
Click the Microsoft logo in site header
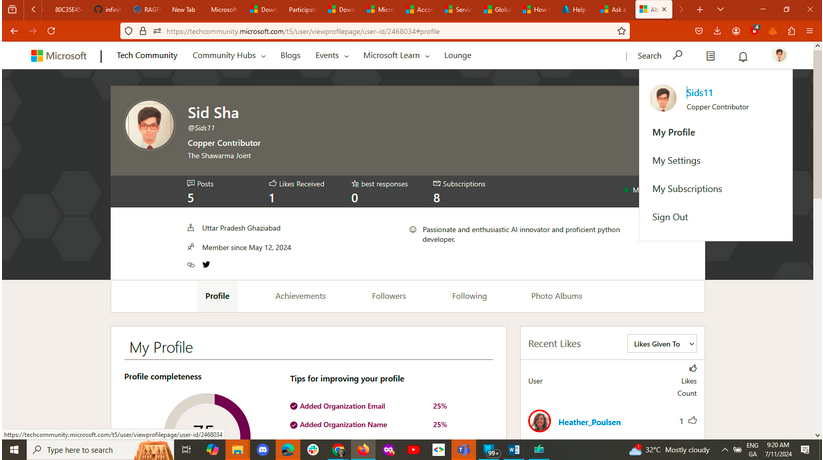(x=59, y=56)
